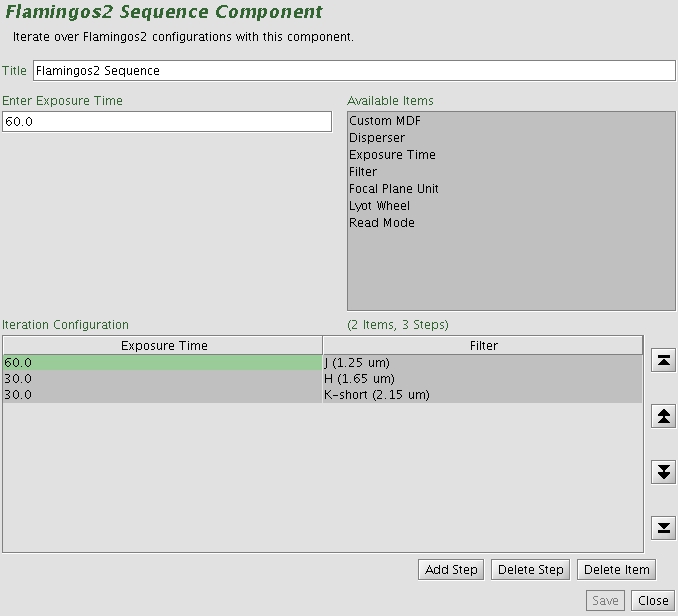Viewport: 678px width, 616px height.
Task: Click the Delete Step button
Action: 531,569
